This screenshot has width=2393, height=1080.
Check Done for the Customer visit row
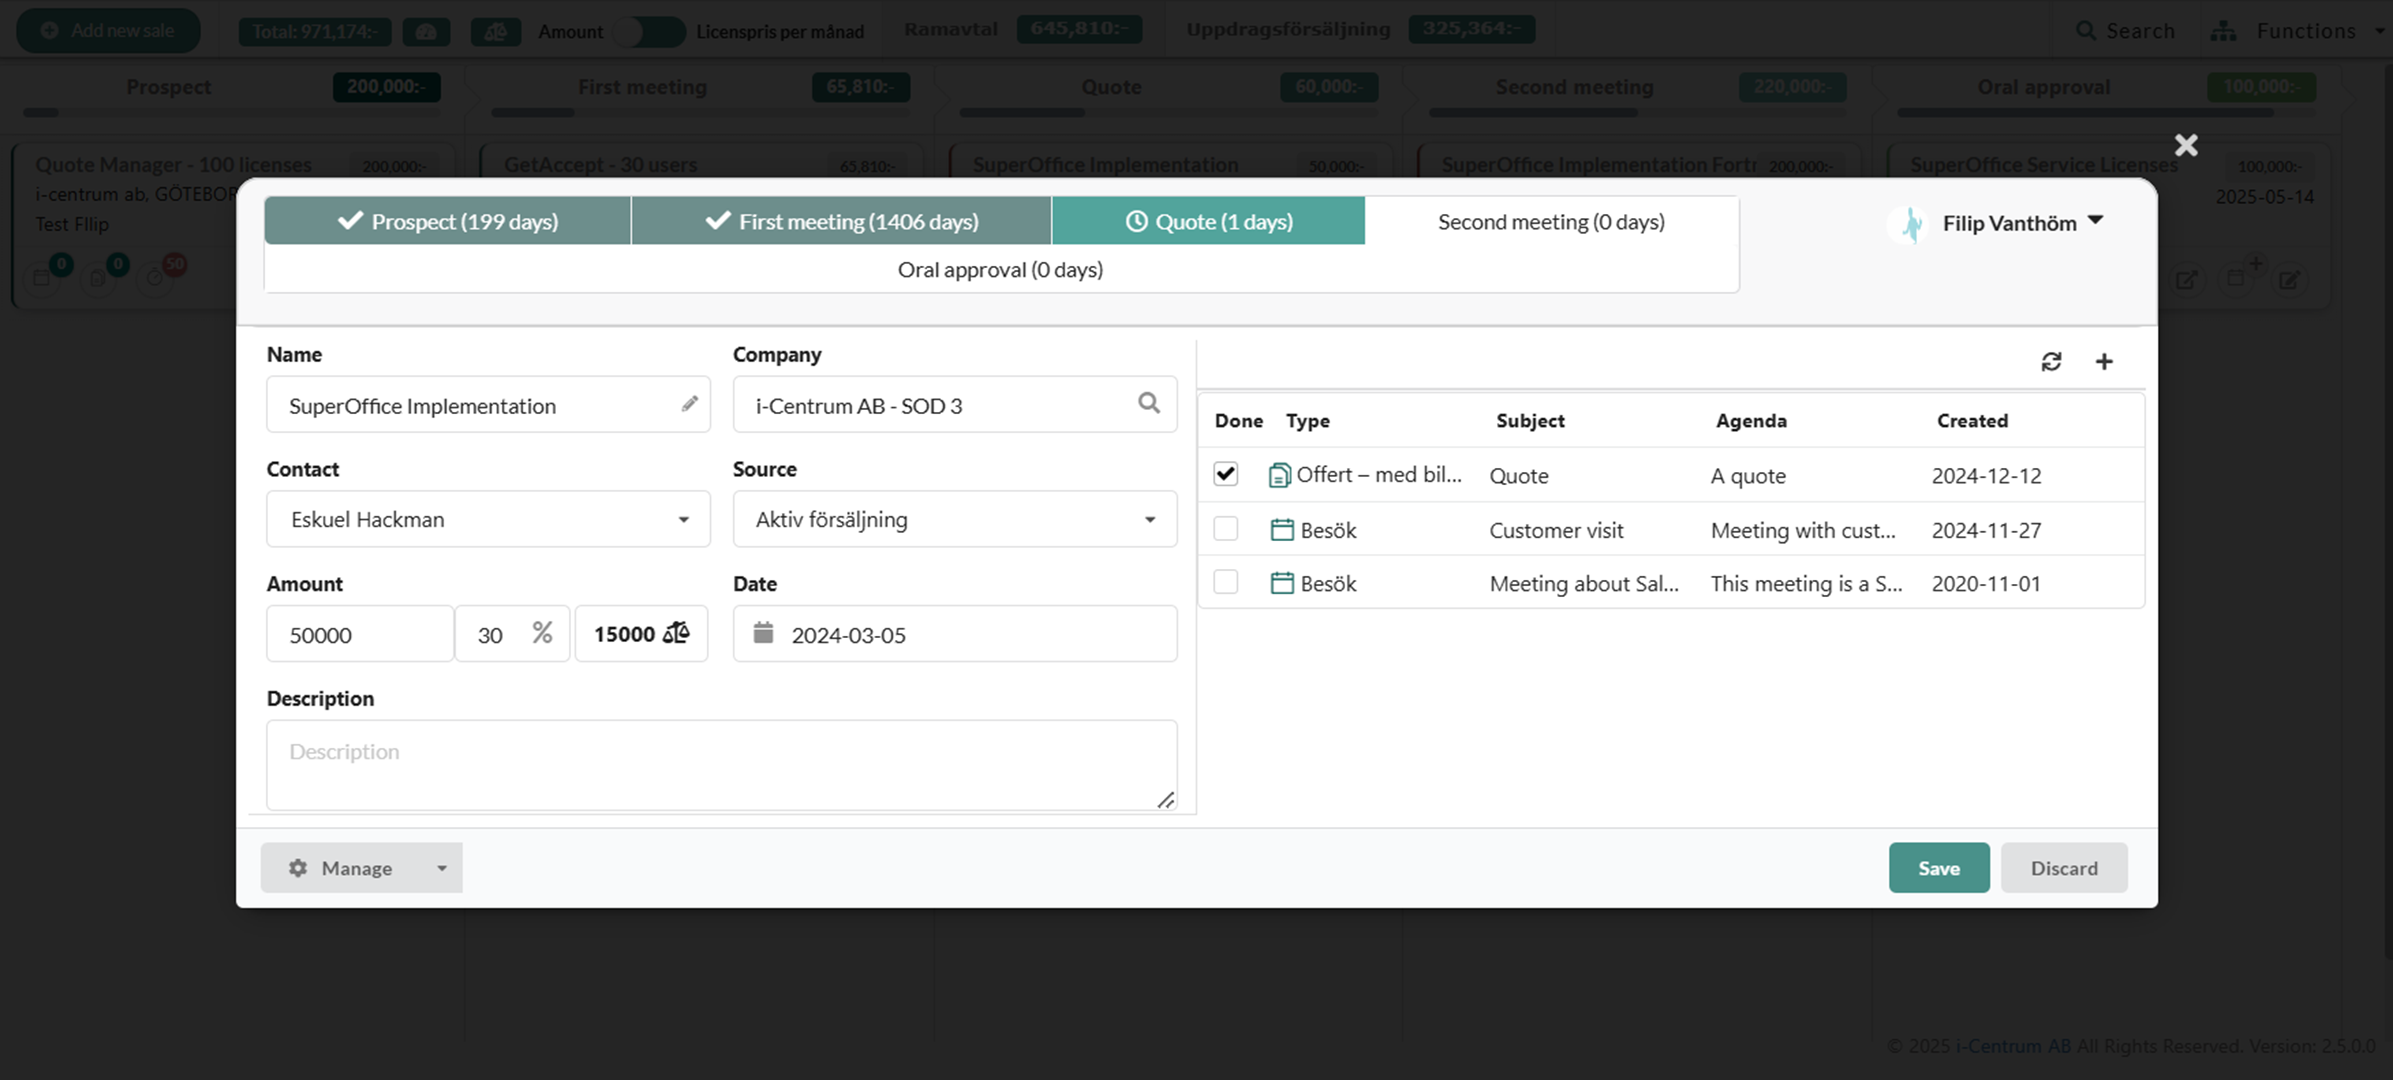1226,528
